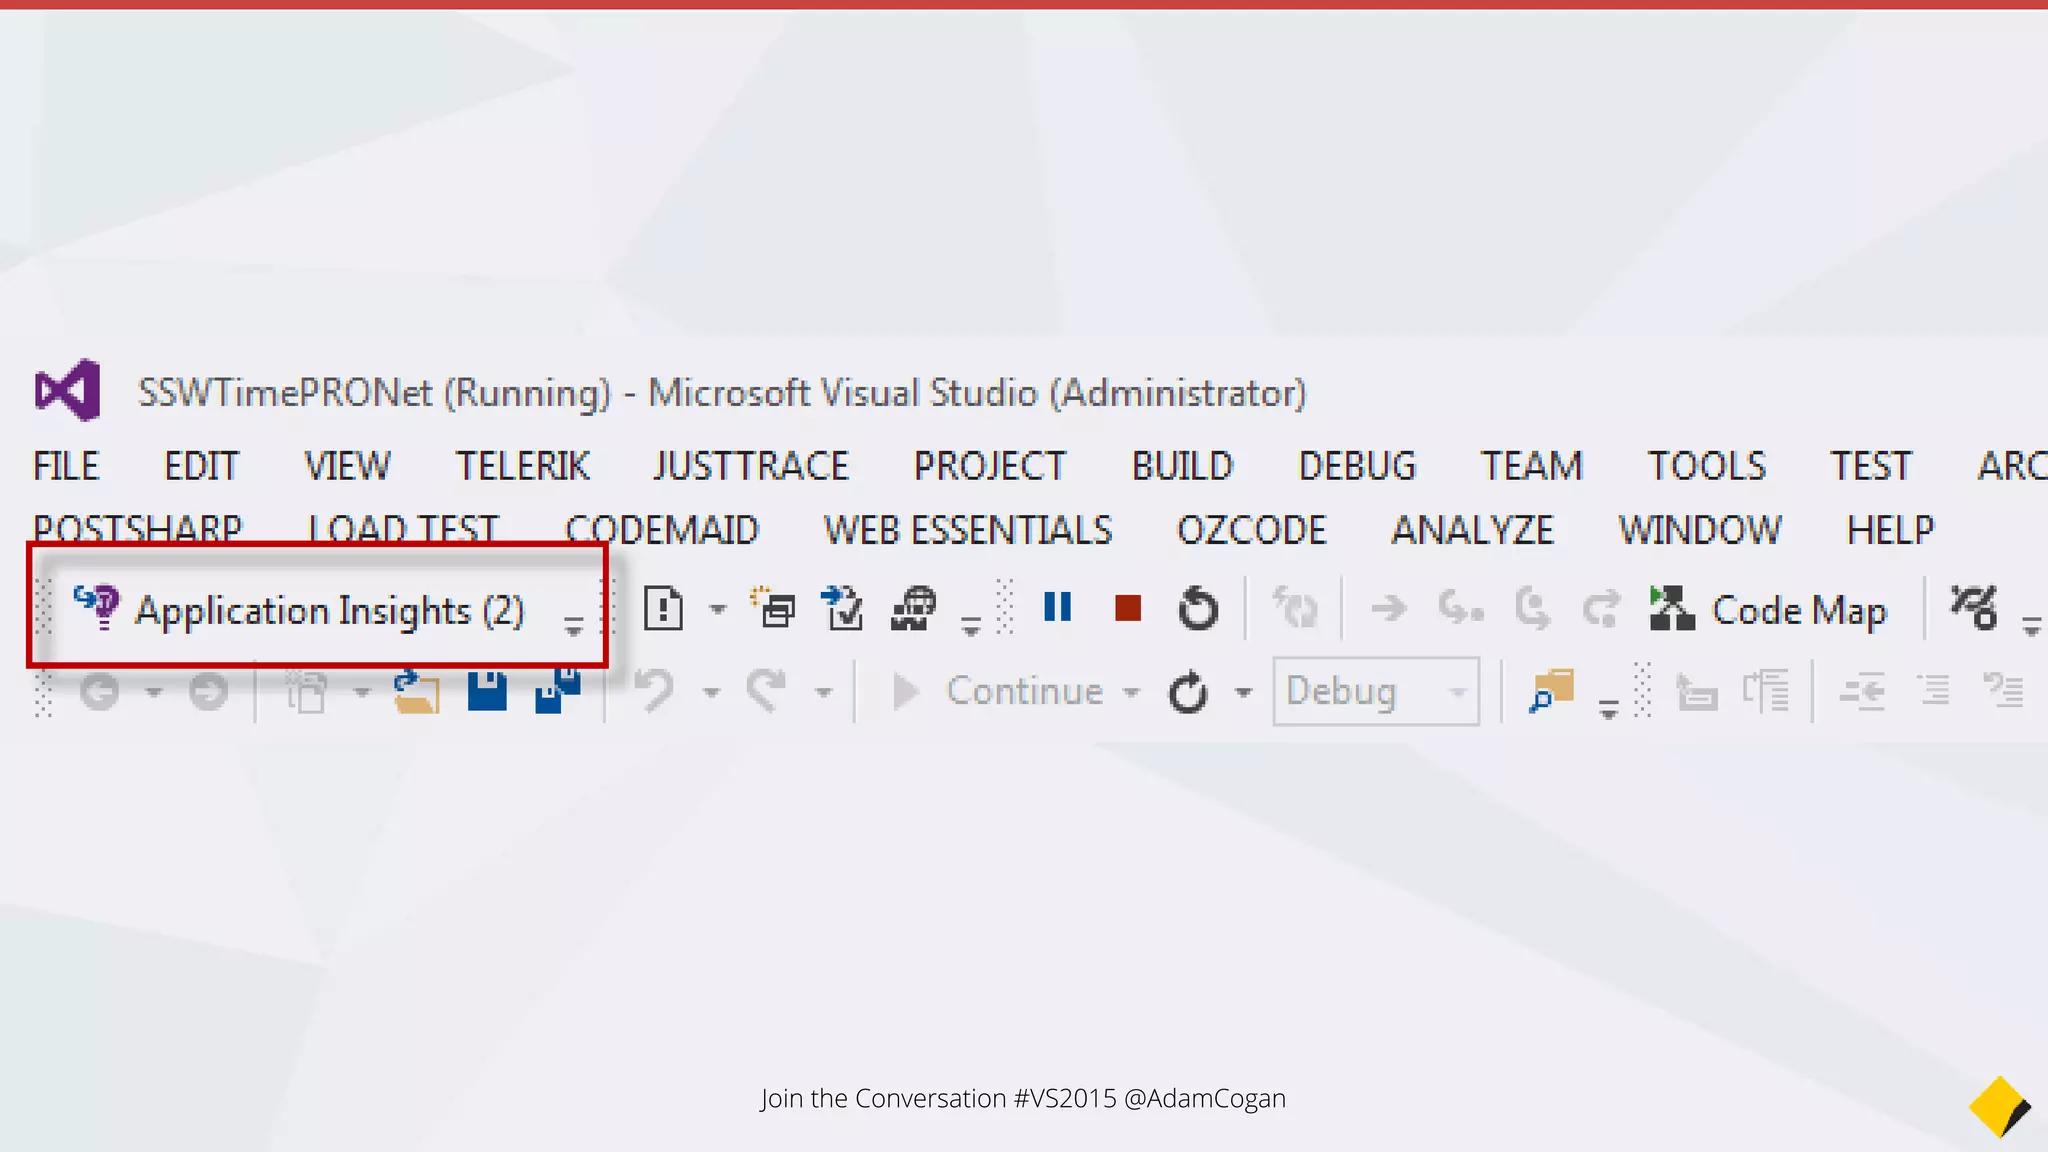This screenshot has width=2048, height=1152.
Task: Open the OZCODE menu
Action: click(1251, 529)
